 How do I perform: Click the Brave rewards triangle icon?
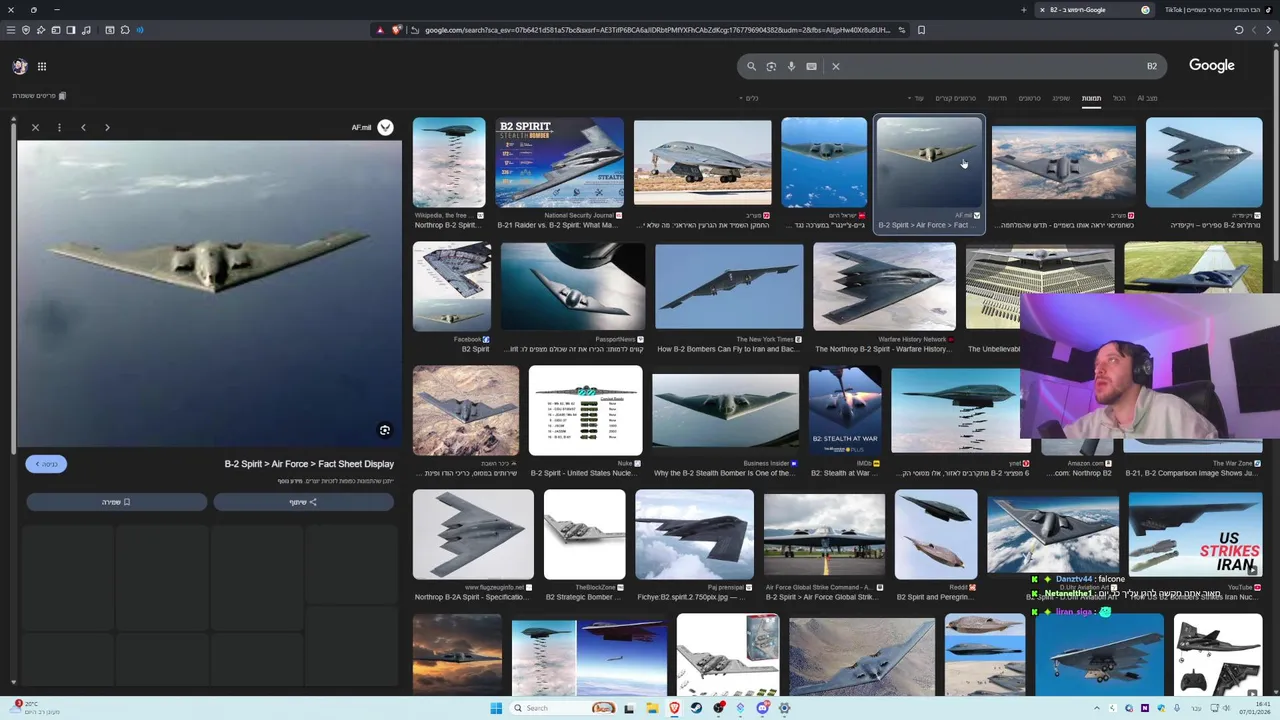380,30
